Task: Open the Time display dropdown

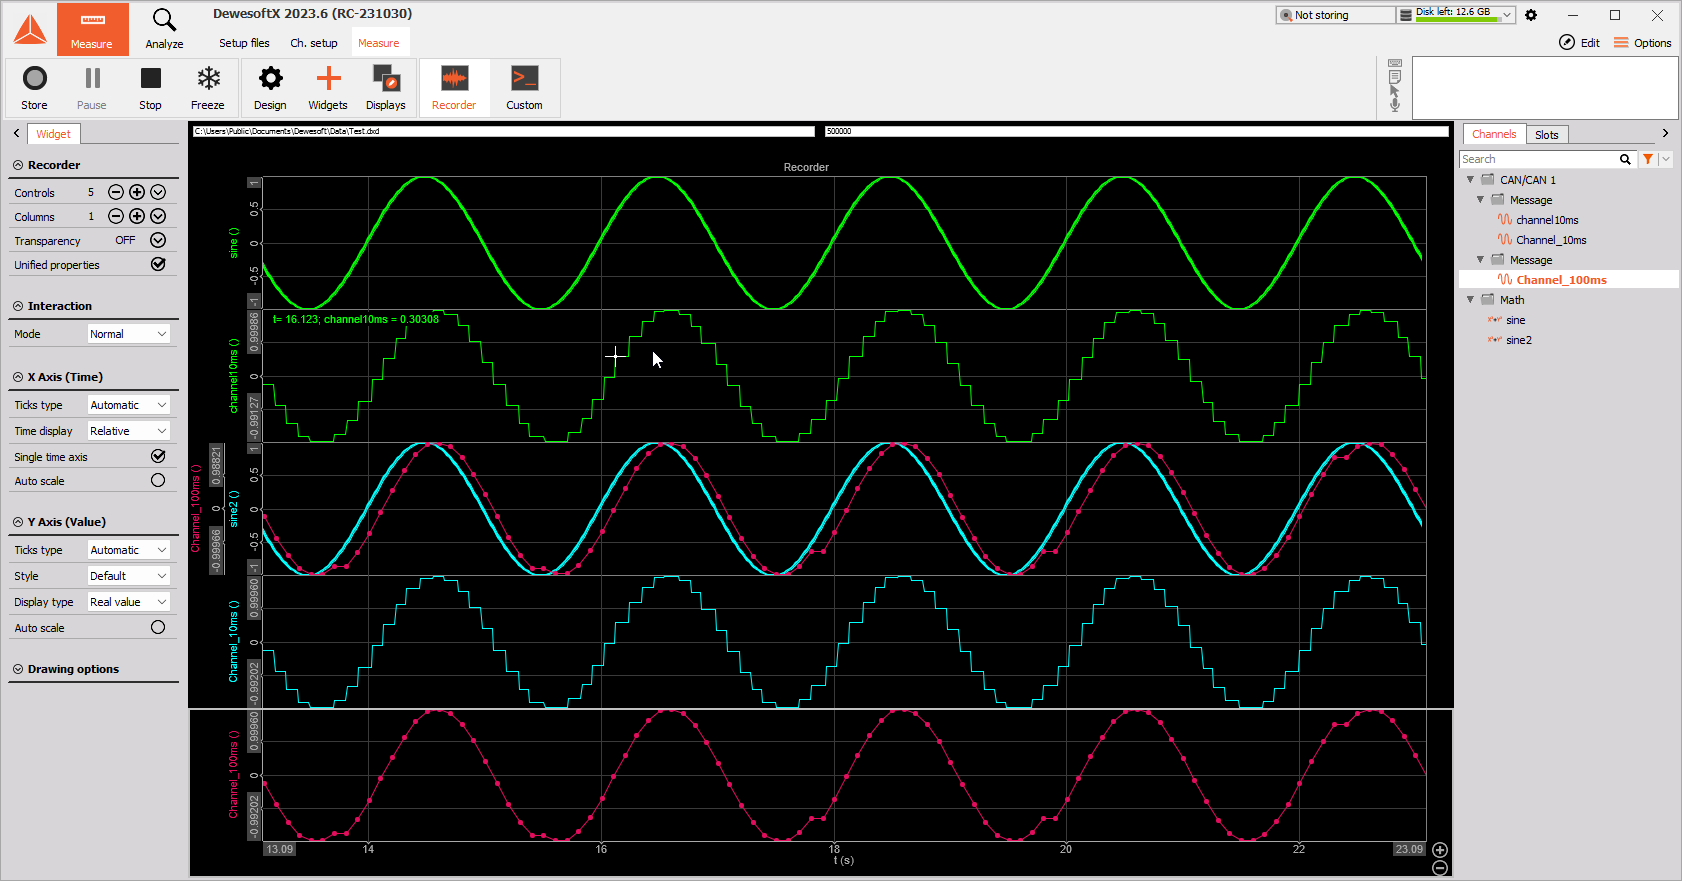Action: coord(129,431)
